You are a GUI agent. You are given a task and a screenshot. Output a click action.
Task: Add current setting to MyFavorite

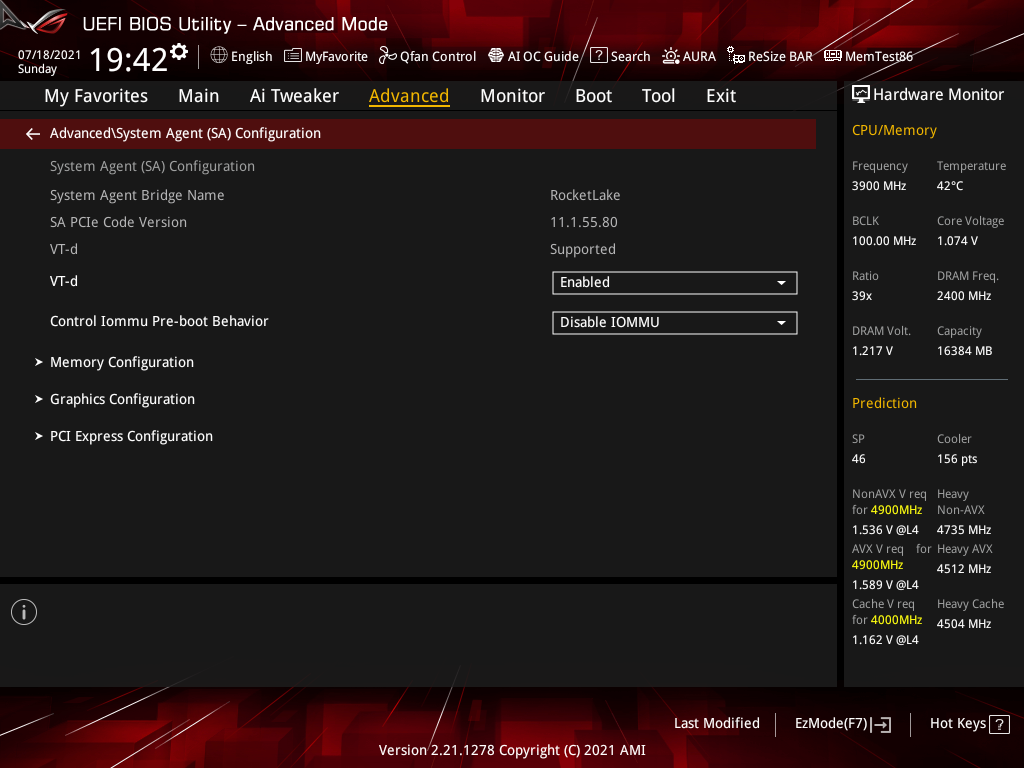point(326,56)
